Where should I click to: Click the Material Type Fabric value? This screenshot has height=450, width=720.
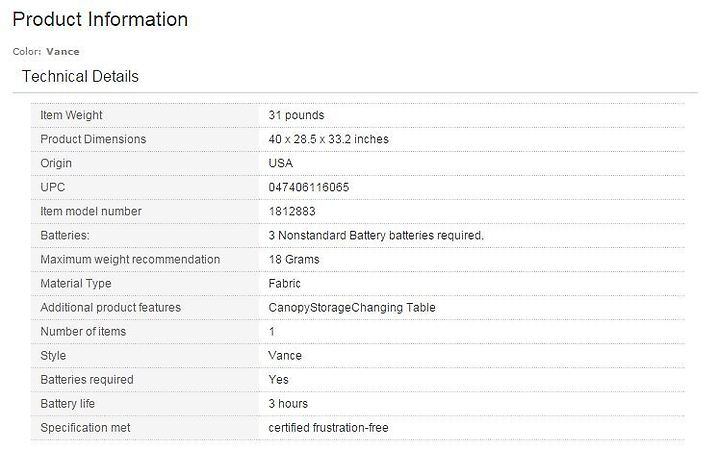click(x=285, y=283)
